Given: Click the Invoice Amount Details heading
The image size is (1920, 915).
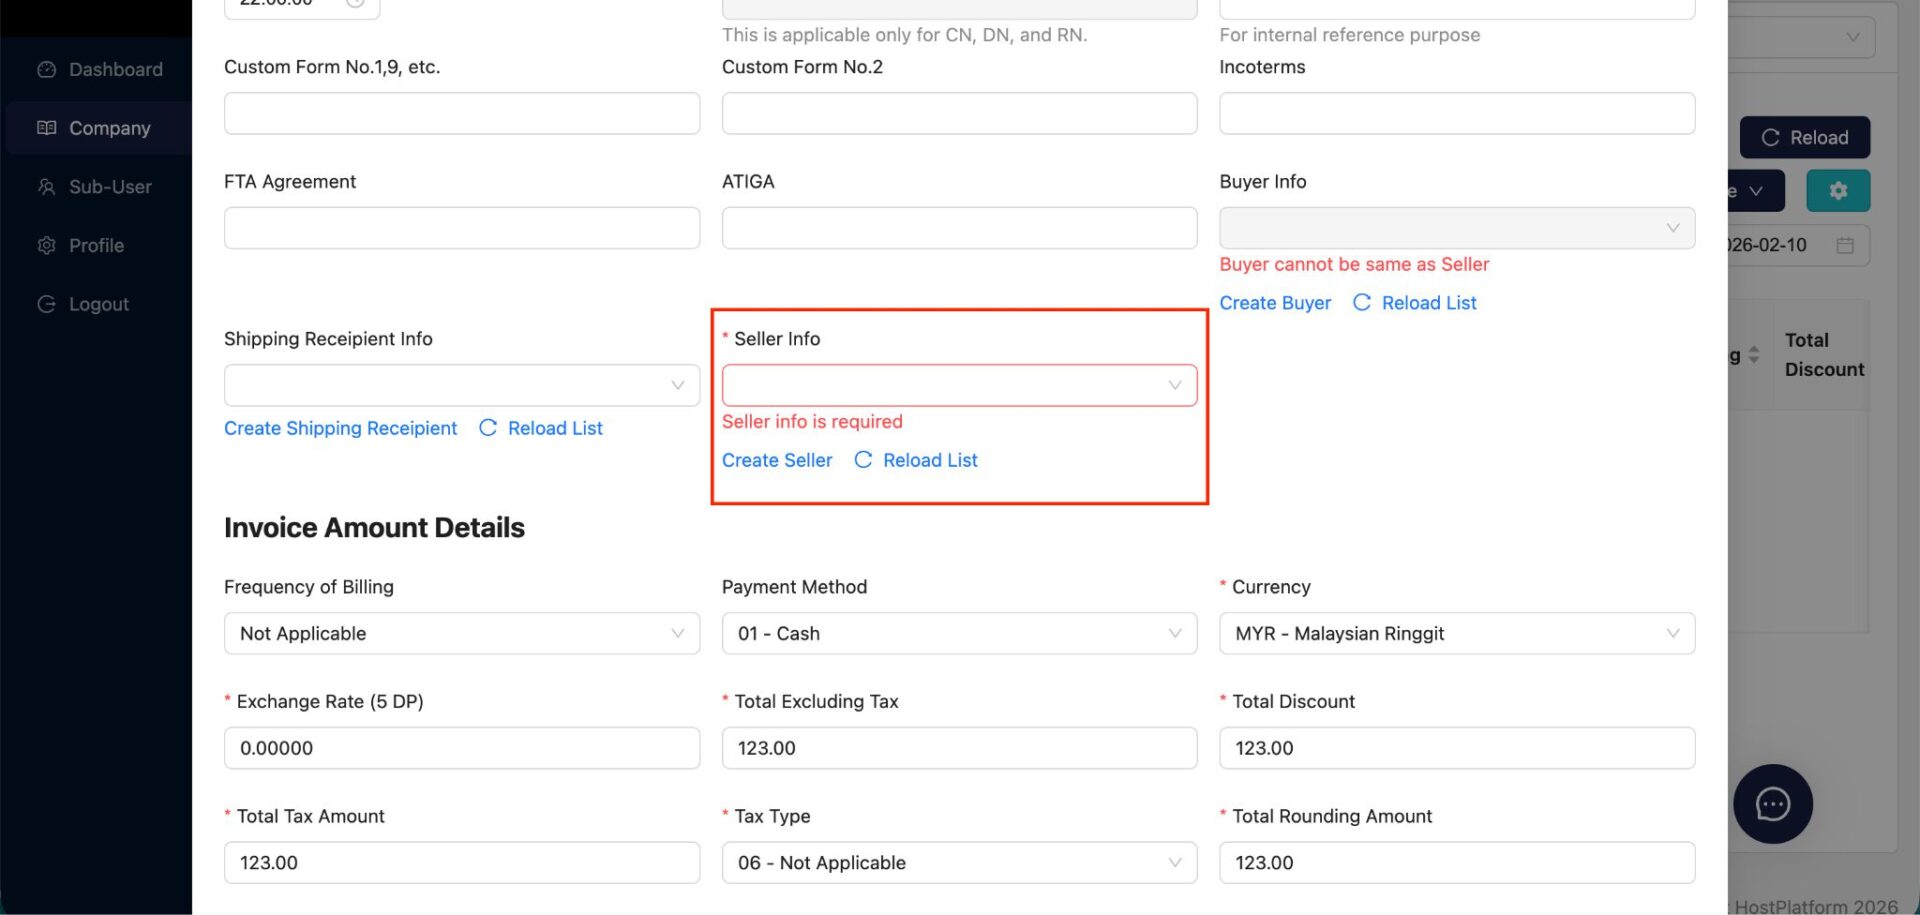Looking at the screenshot, I should click(374, 527).
